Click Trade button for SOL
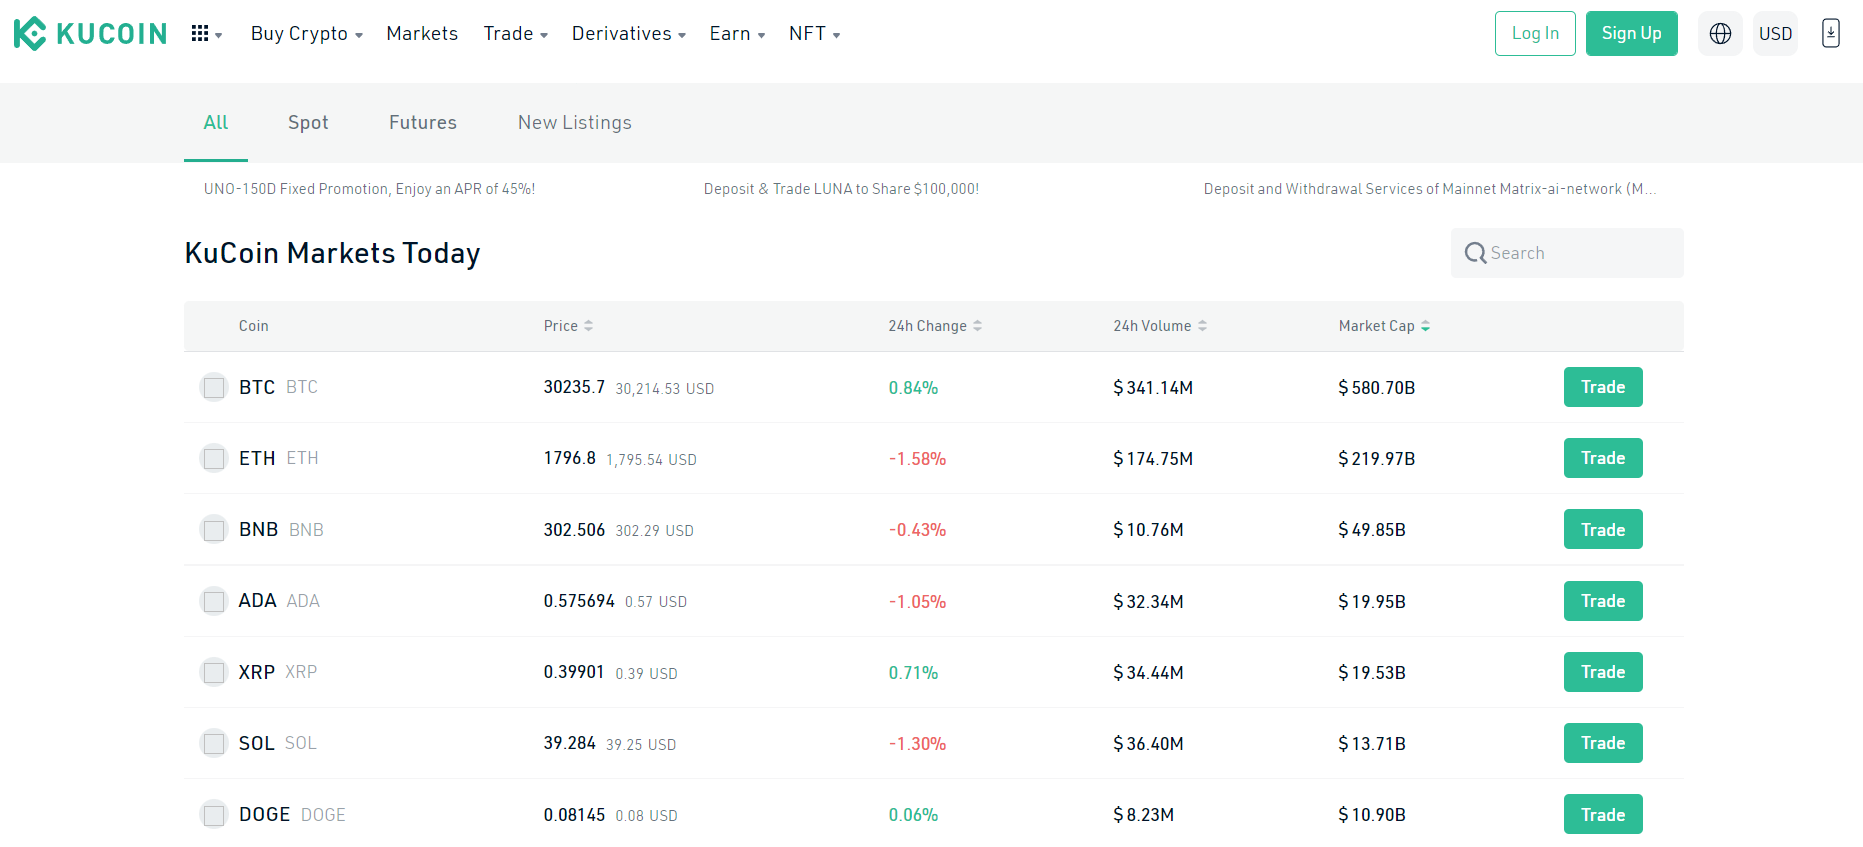Image resolution: width=1863 pixels, height=847 pixels. point(1603,743)
